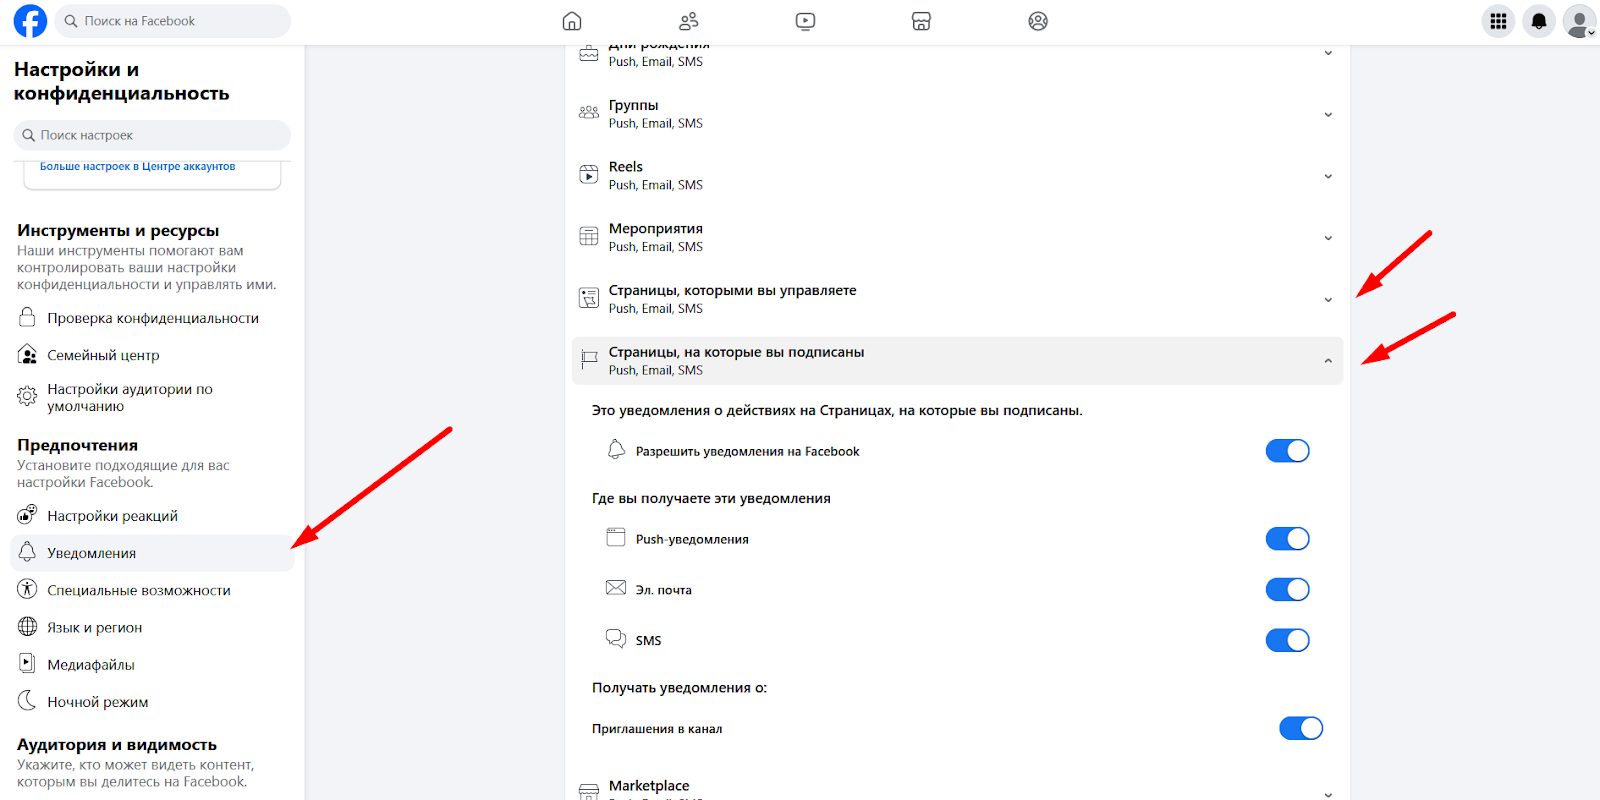
Task: Click the Дни рождения cake icon
Action: coord(589,53)
